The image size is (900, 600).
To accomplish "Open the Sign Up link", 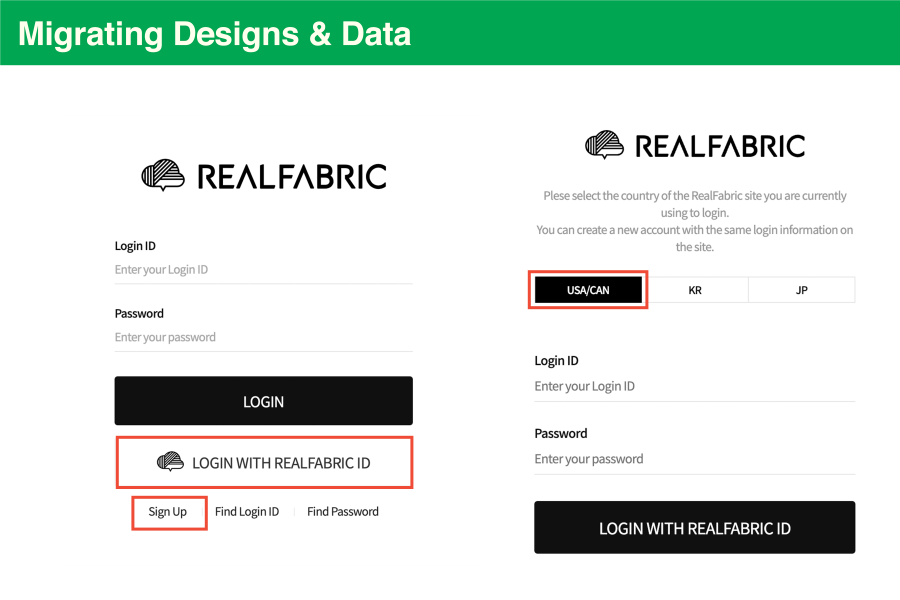I will coord(168,512).
